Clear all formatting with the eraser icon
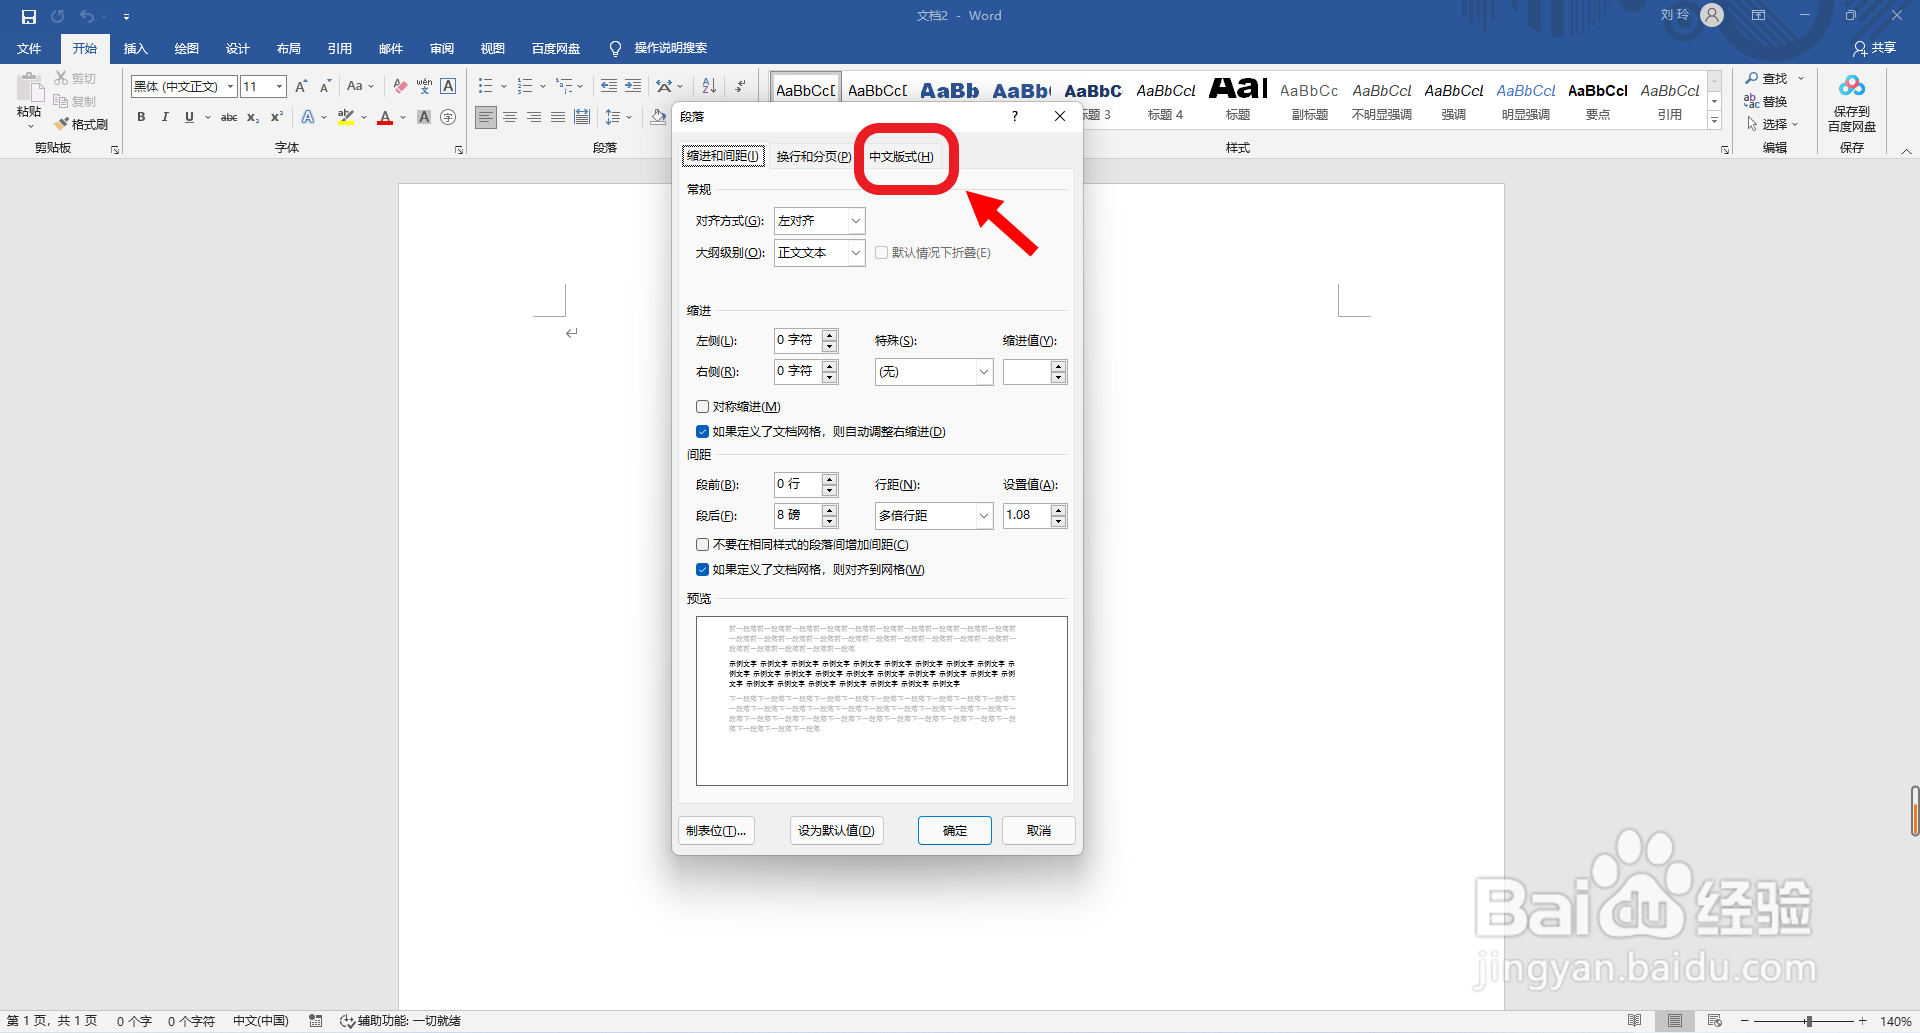This screenshot has width=1920, height=1033. (400, 87)
